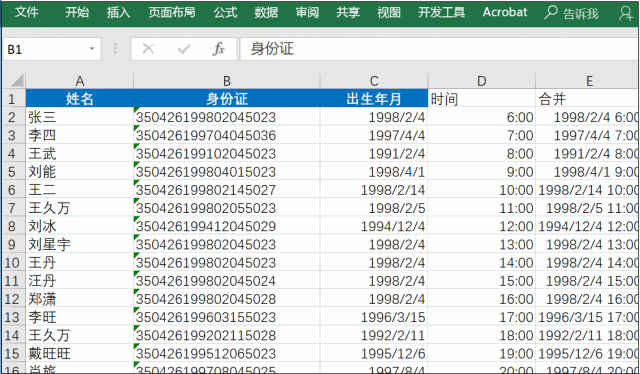The width and height of the screenshot is (640, 374).
Task: Expand the Name Box dropdown arrow
Action: [x=92, y=49]
